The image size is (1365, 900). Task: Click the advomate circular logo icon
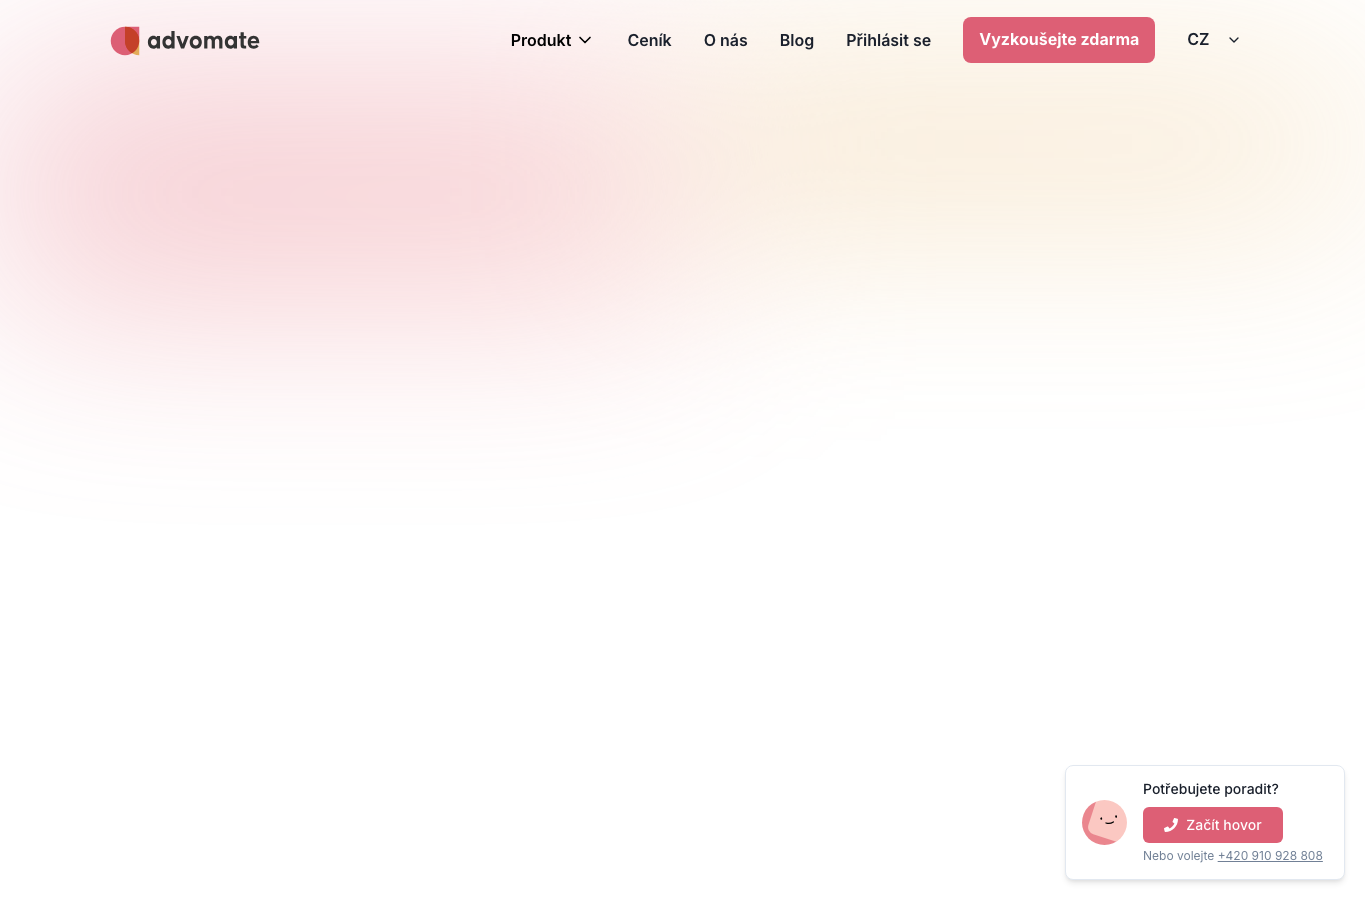coord(125,41)
